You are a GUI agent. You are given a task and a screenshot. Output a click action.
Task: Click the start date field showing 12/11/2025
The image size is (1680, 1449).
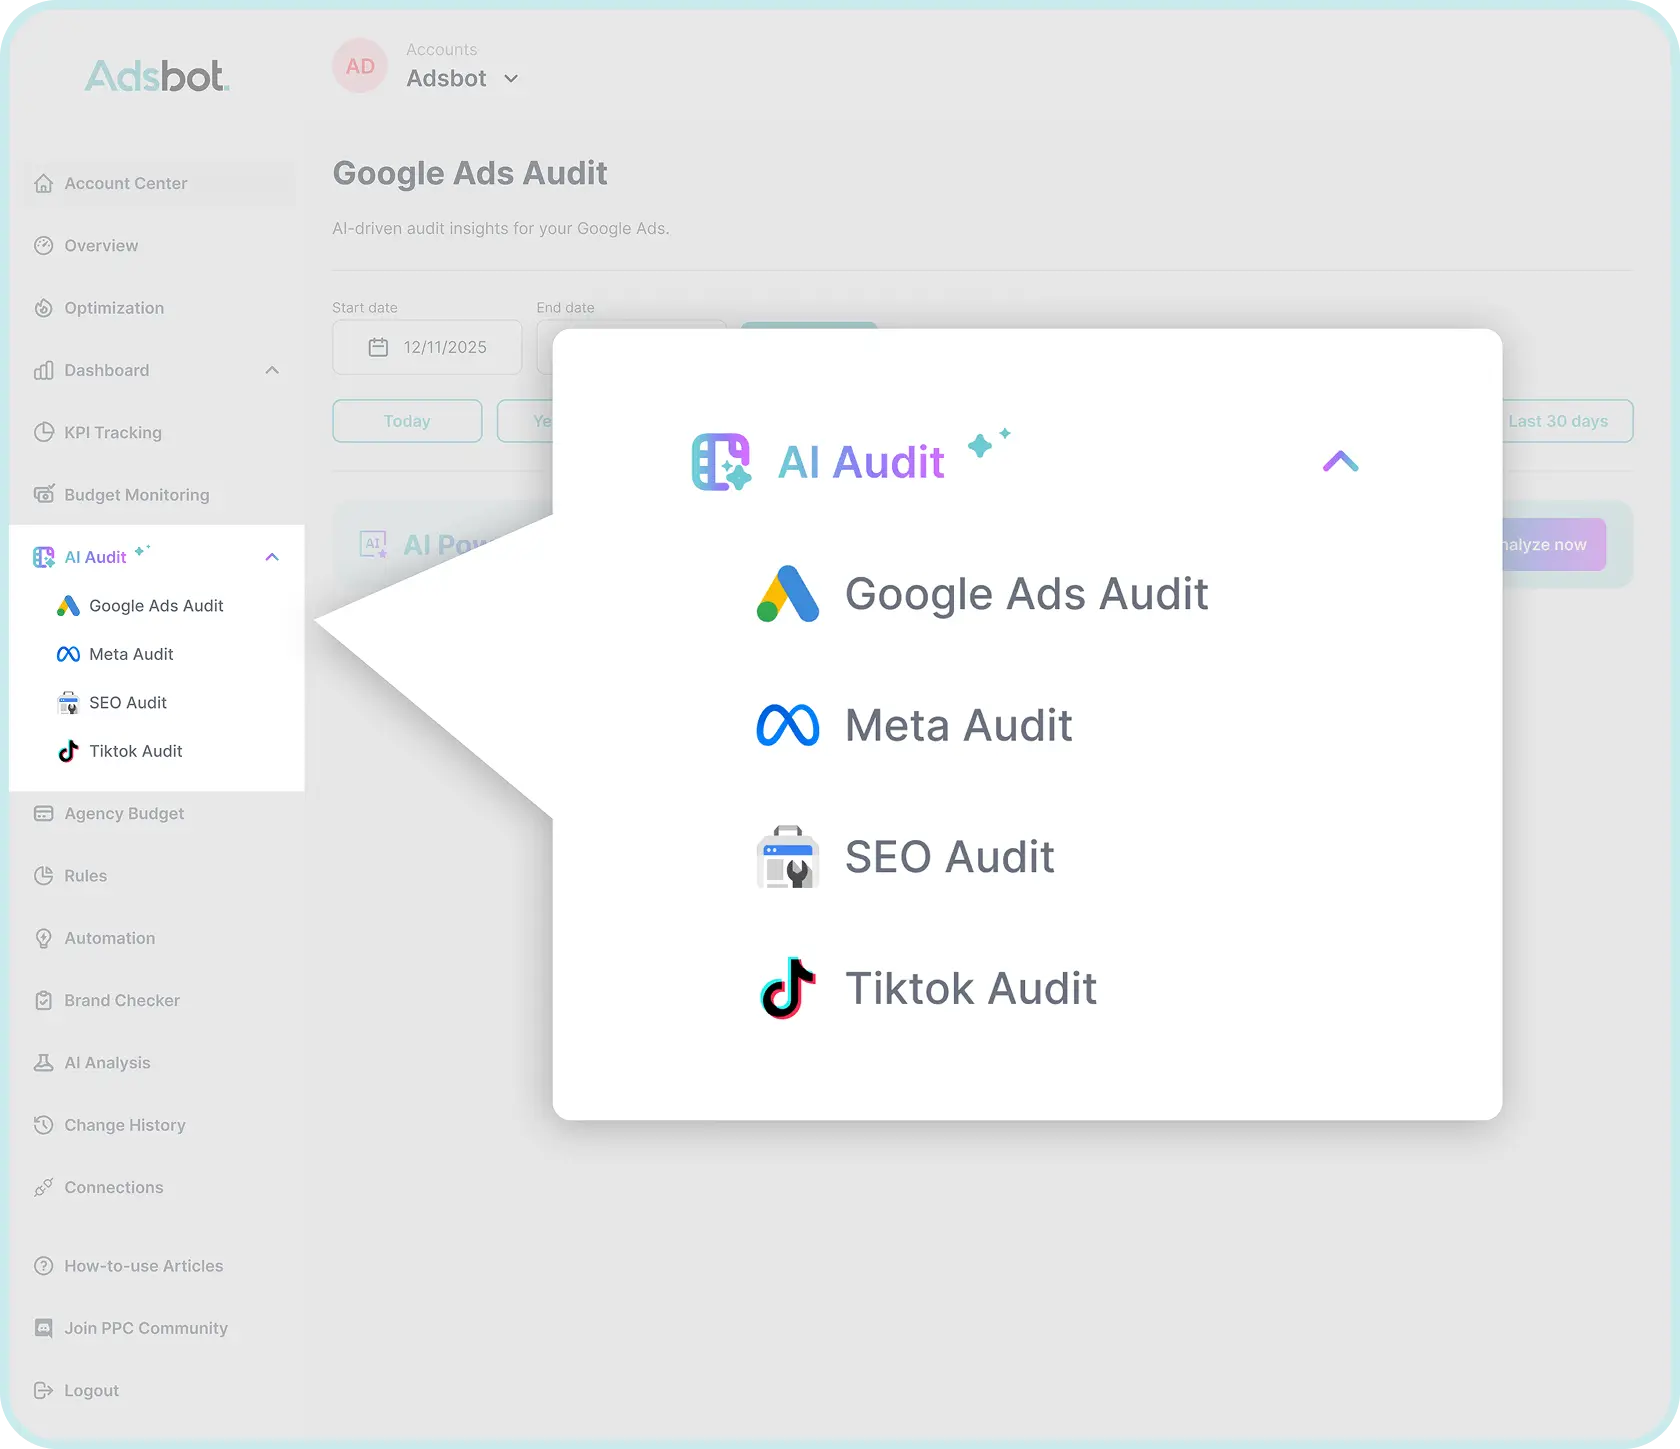pos(426,347)
